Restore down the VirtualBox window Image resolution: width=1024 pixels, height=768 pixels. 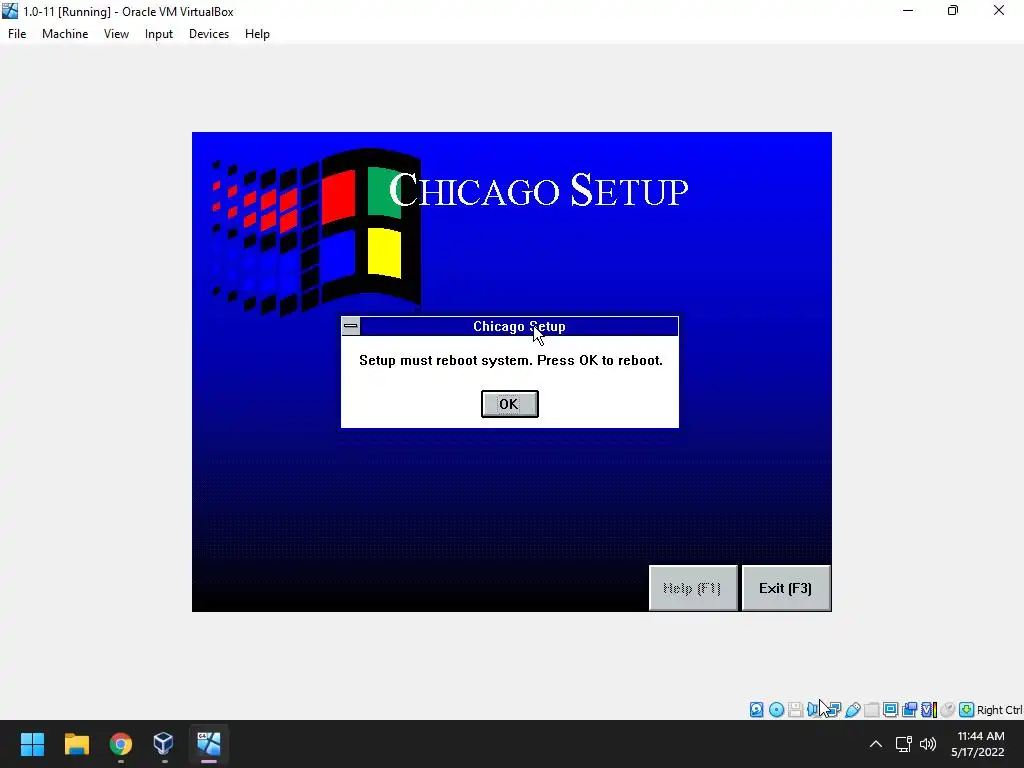click(x=953, y=10)
